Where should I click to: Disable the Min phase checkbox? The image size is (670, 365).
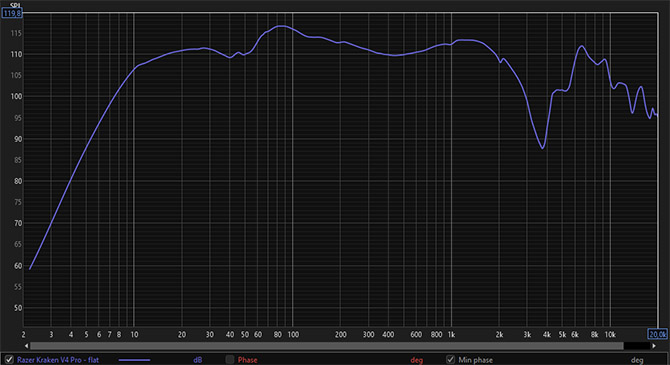click(450, 360)
